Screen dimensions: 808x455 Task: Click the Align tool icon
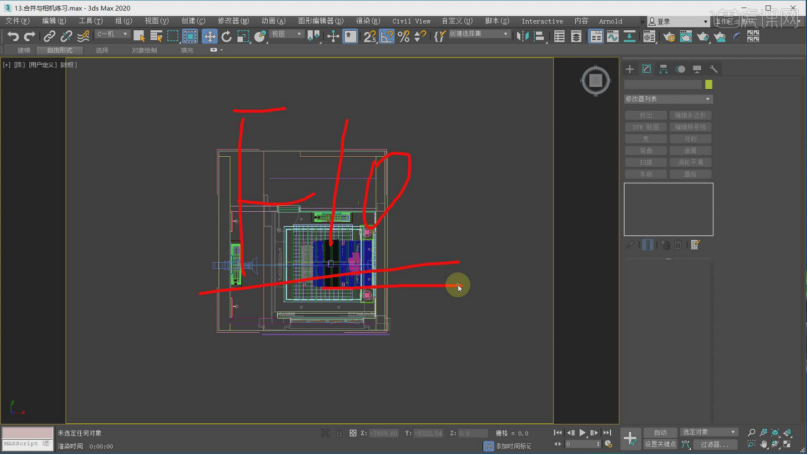(540, 36)
